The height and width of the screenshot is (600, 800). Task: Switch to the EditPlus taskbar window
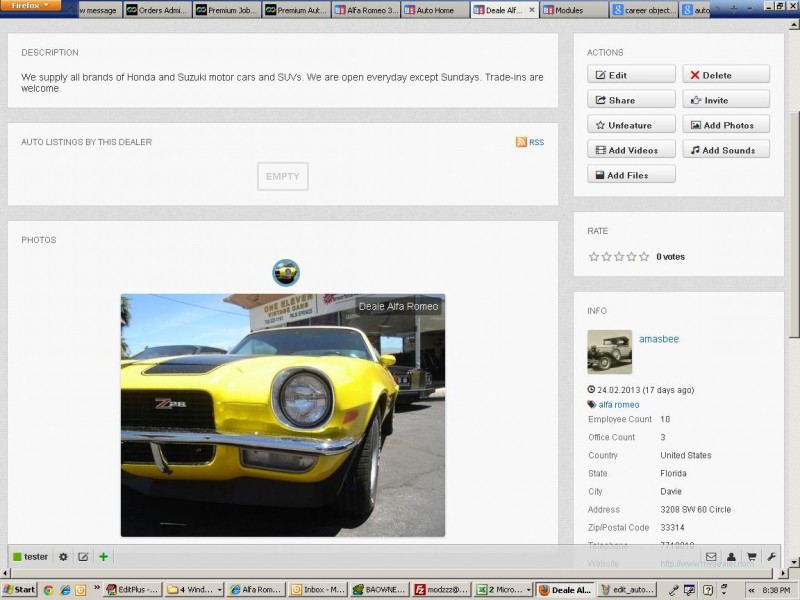pyautogui.click(x=133, y=590)
